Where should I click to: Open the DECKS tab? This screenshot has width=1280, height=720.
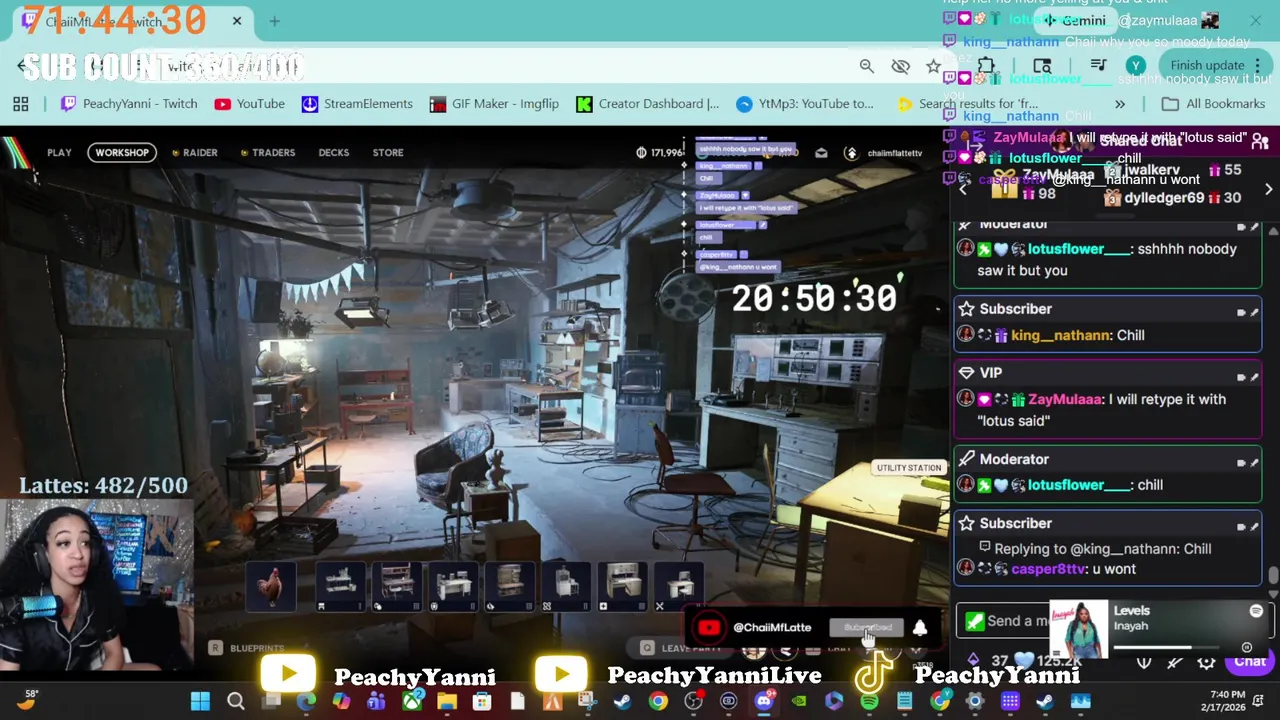coord(334,153)
